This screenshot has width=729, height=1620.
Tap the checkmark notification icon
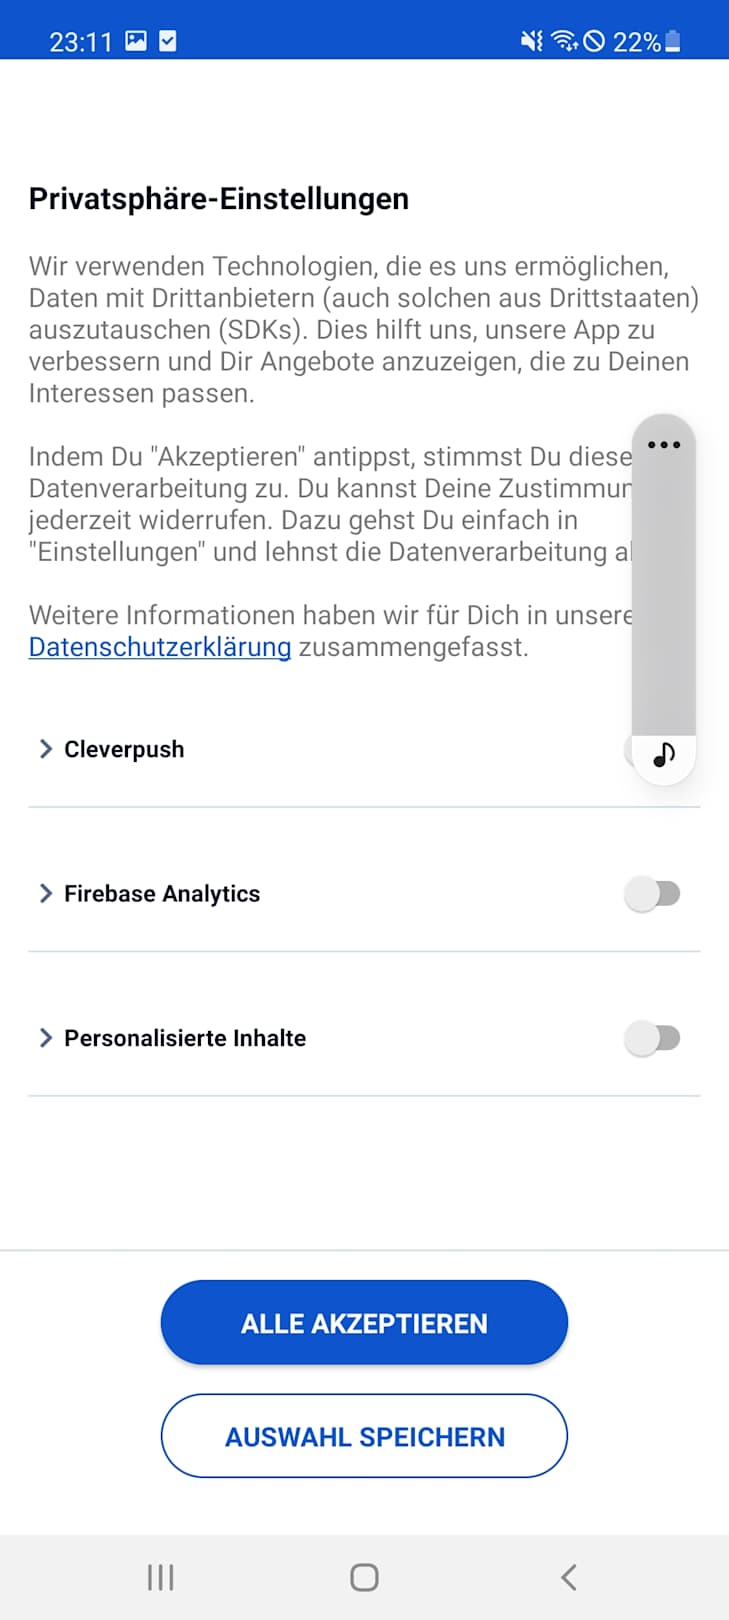pyautogui.click(x=168, y=41)
